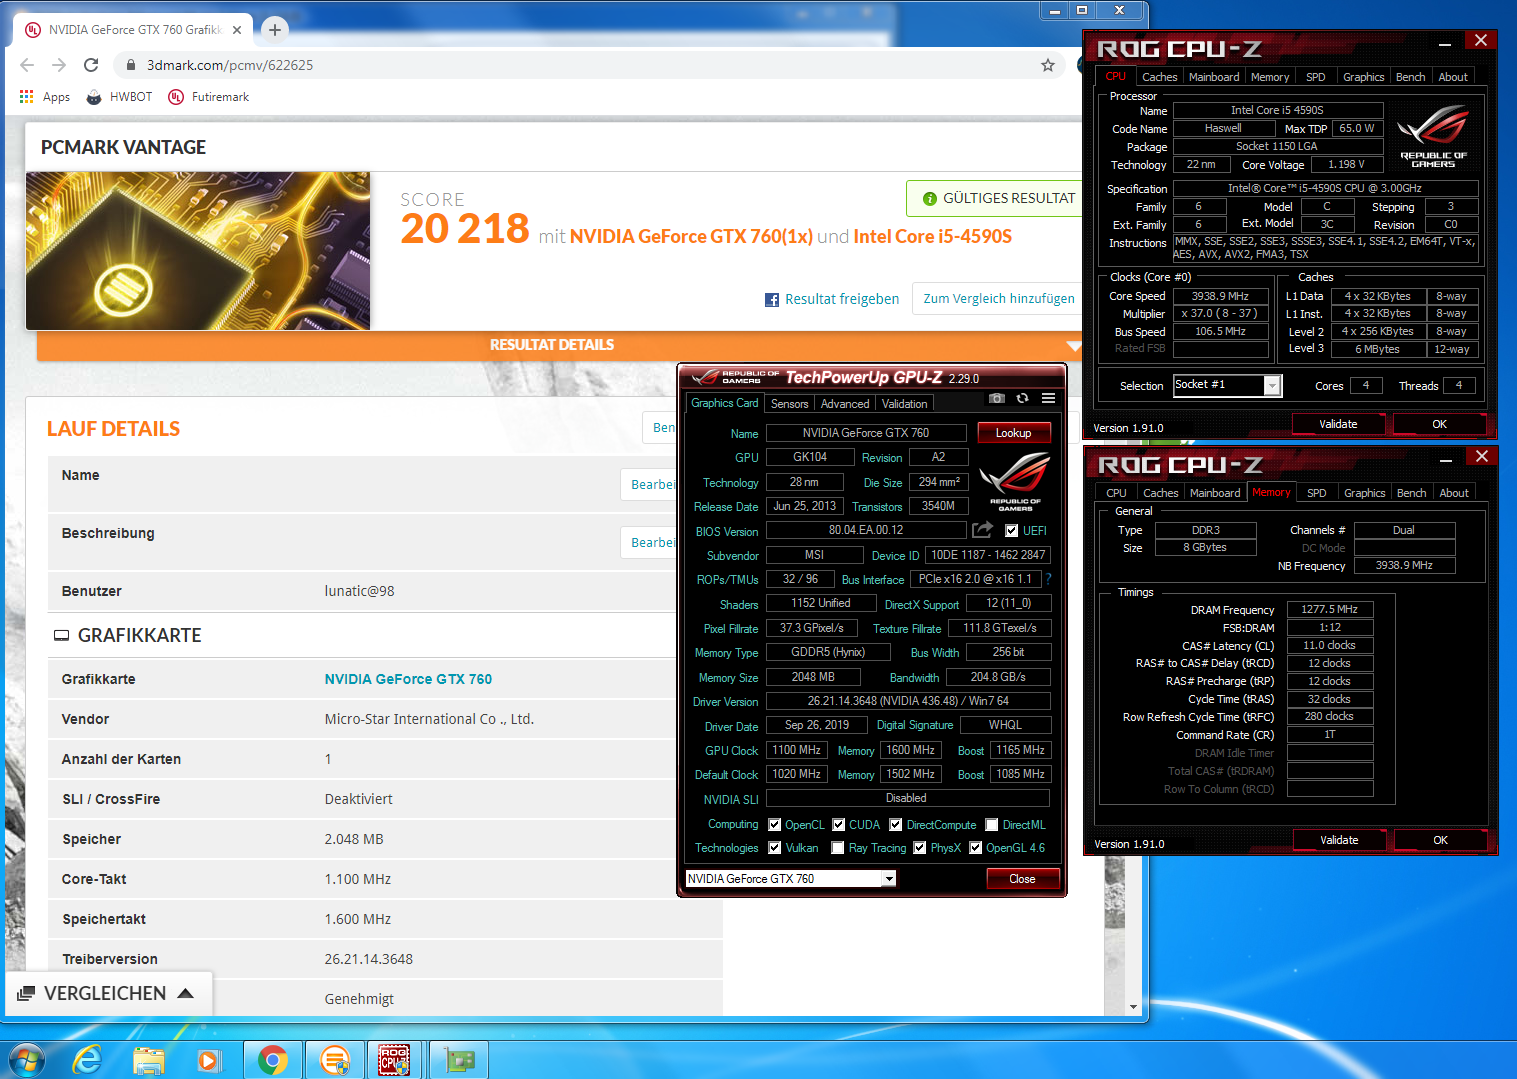The width and height of the screenshot is (1517, 1079).
Task: Click Resultat freigeben link
Action: point(842,299)
